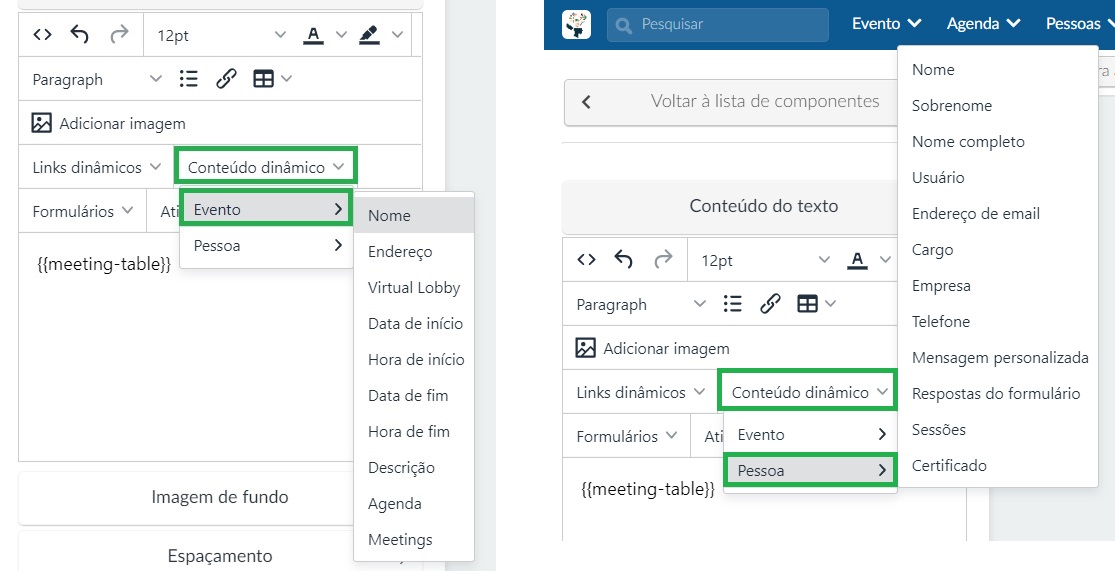Screen dimensions: 1115x571
Task: Click bullet list icon in right editor
Action: tap(732, 304)
